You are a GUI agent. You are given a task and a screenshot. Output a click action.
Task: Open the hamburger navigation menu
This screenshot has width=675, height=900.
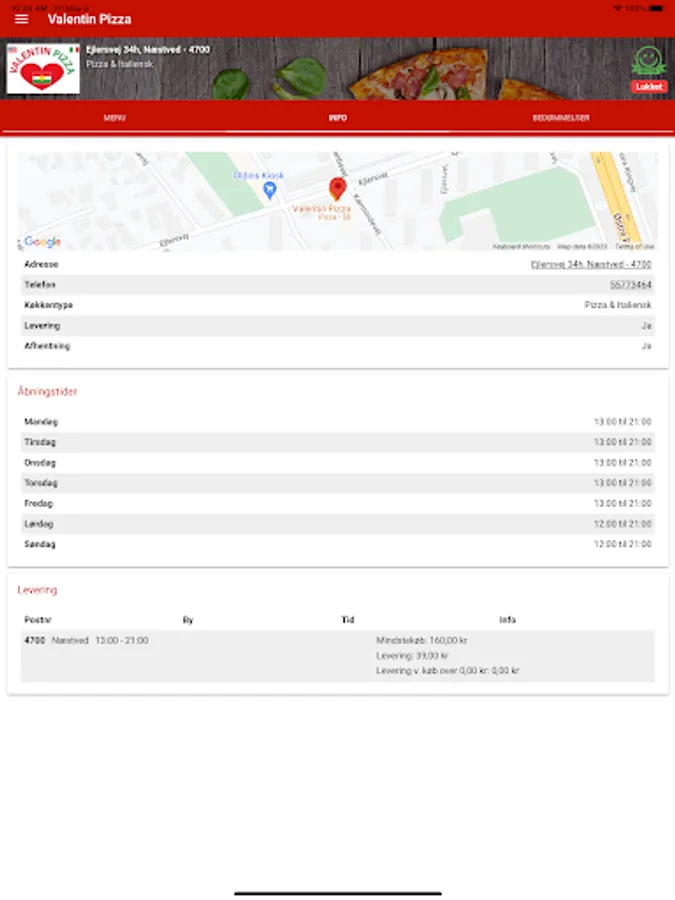click(x=21, y=19)
